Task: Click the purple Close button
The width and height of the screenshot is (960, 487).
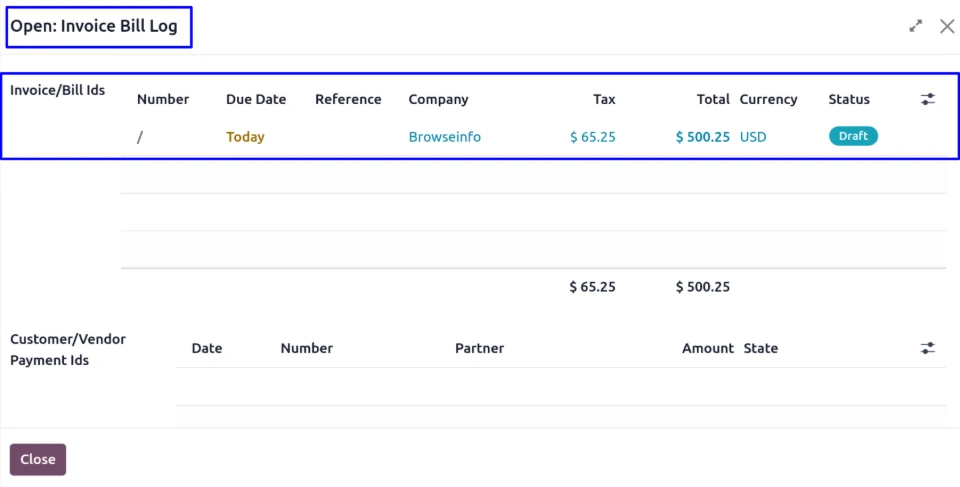Action: pyautogui.click(x=38, y=459)
